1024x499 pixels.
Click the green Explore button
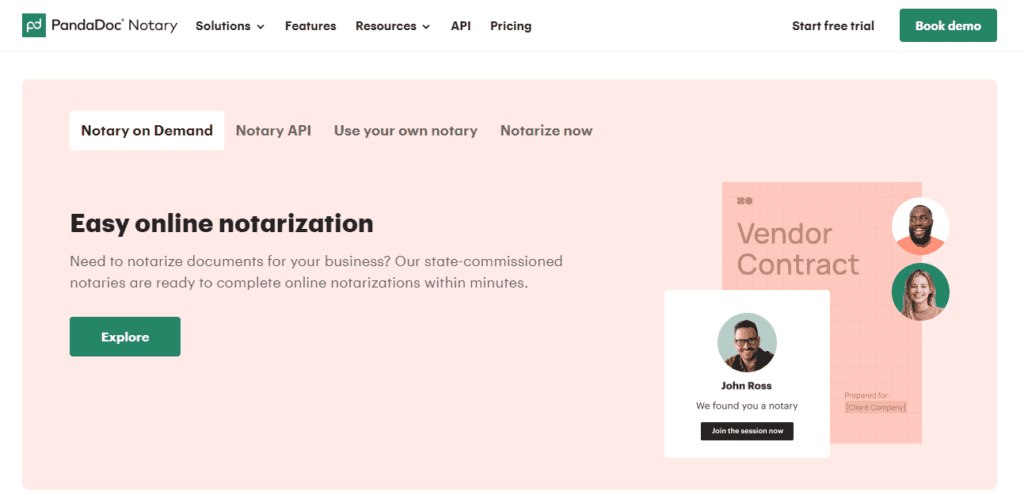click(x=125, y=337)
